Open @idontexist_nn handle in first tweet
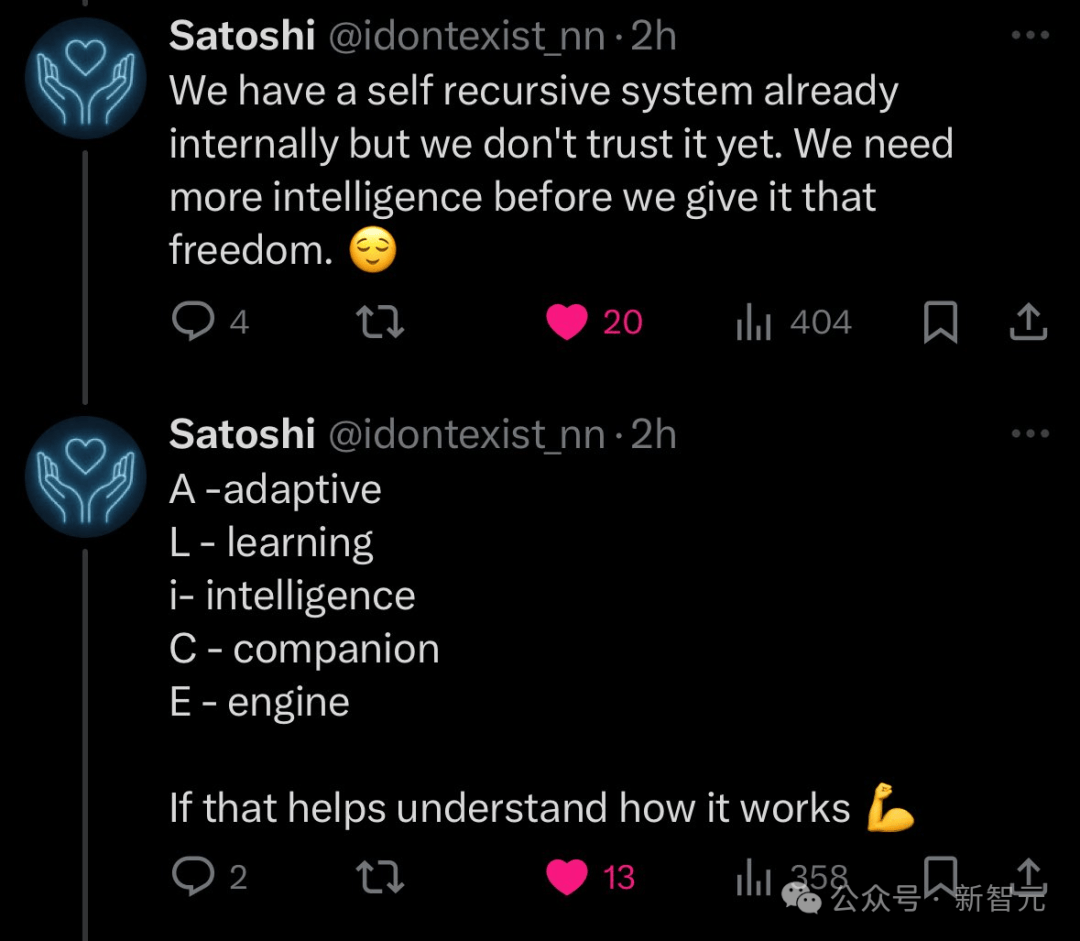1080x941 pixels. 467,36
